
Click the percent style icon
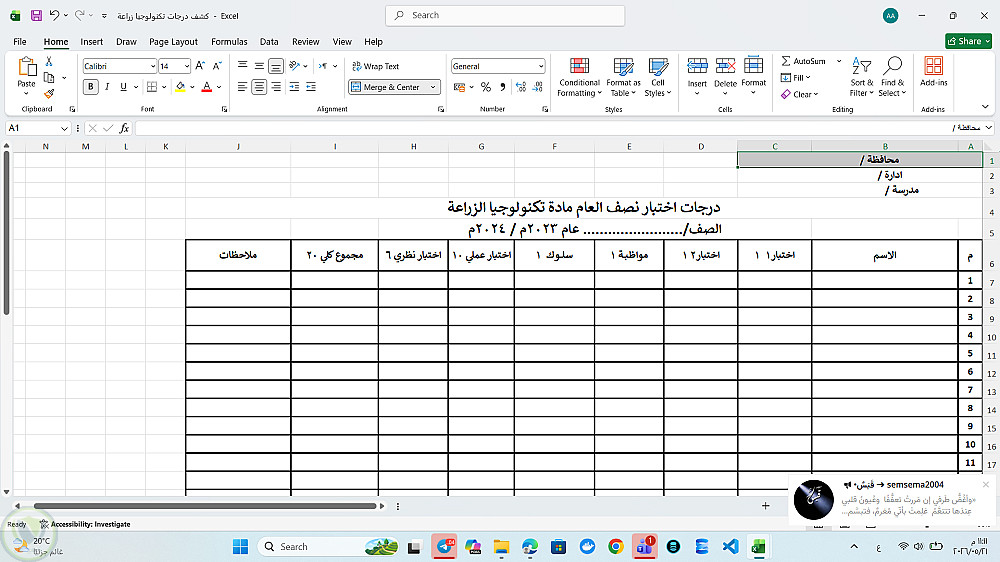486,87
